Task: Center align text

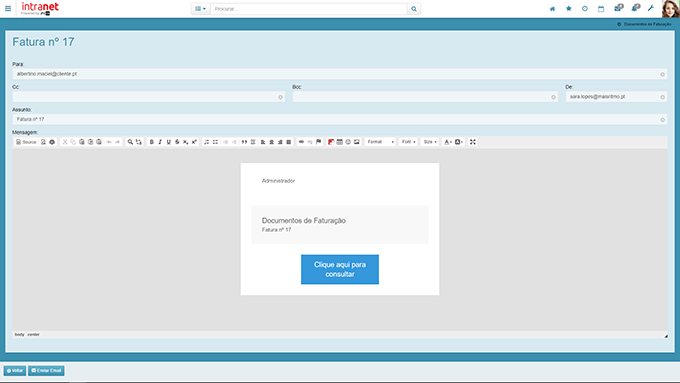Action: click(271, 142)
